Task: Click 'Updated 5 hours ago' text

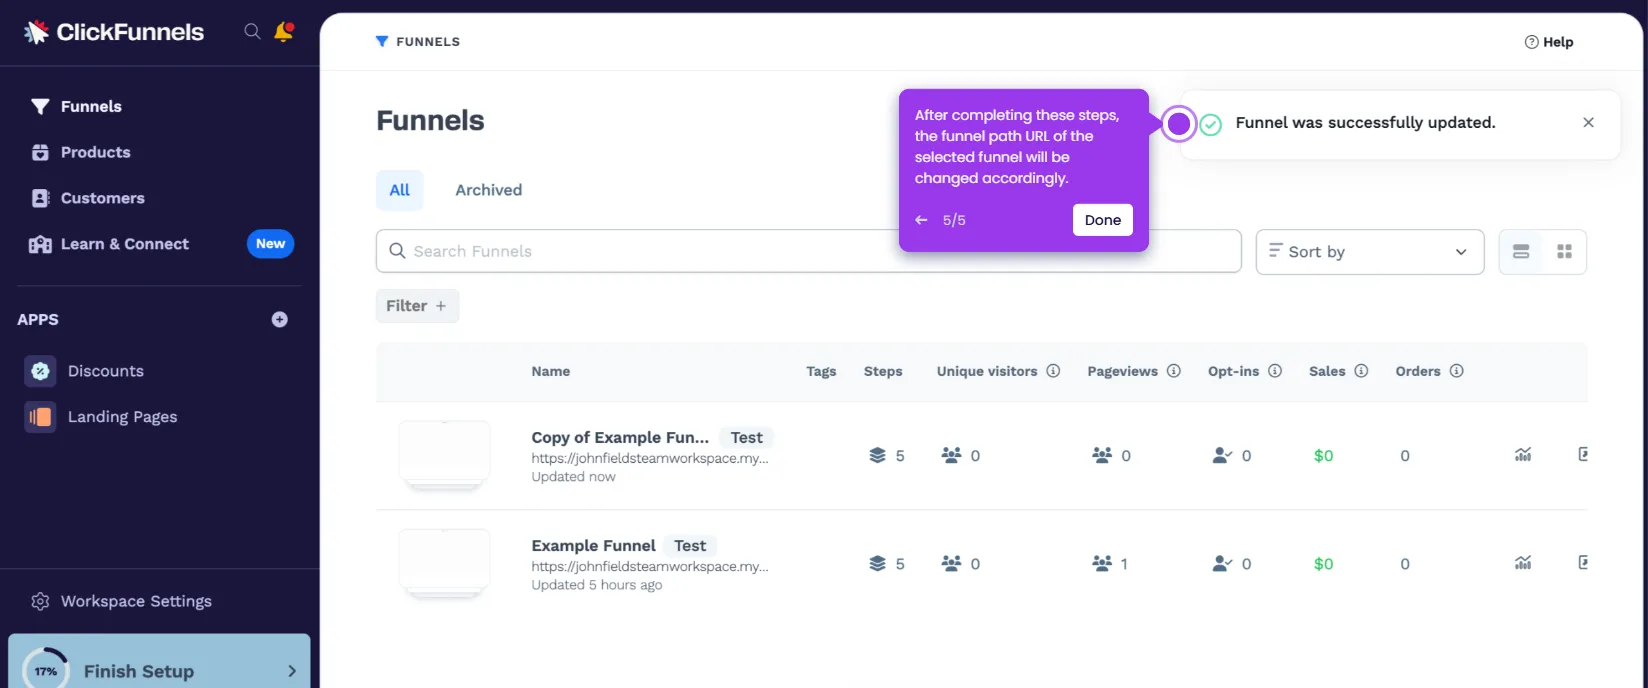Action: 596,585
